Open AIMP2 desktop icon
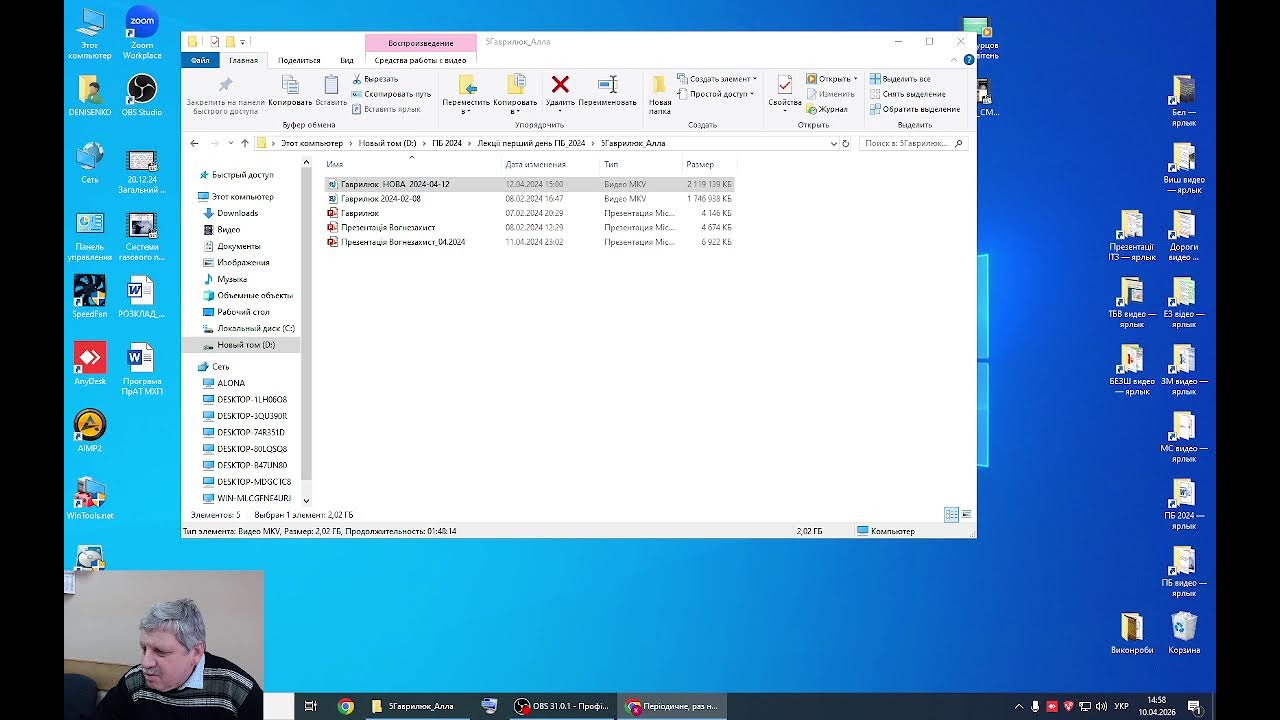Screen dimensions: 1280x720 (90, 430)
